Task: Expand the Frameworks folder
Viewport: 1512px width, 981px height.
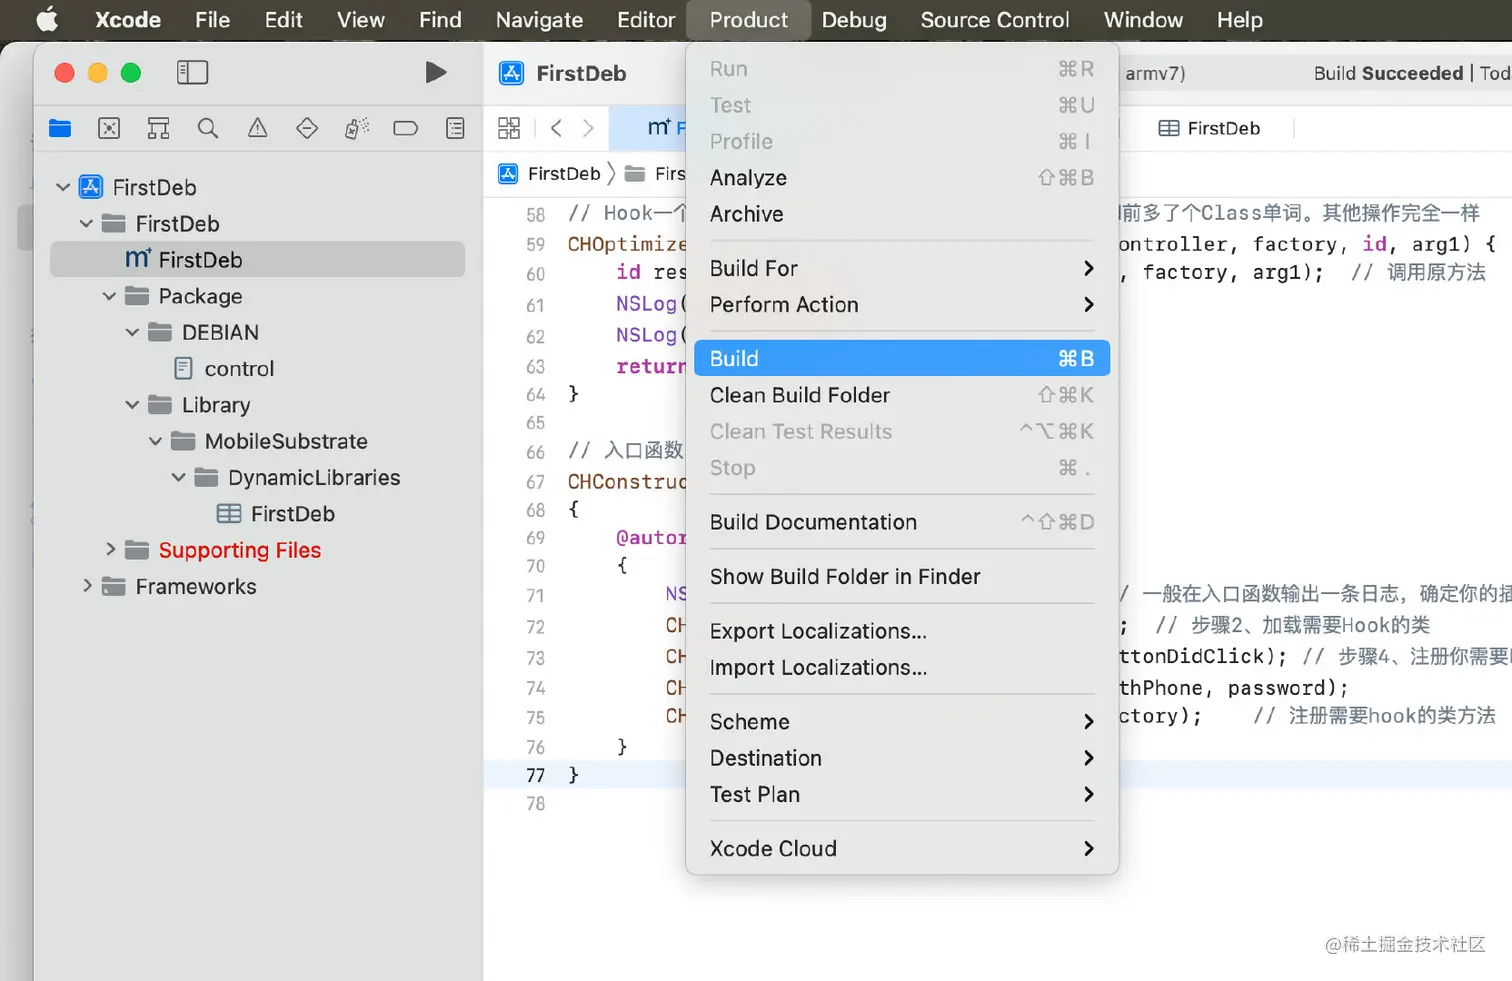Action: 87,586
